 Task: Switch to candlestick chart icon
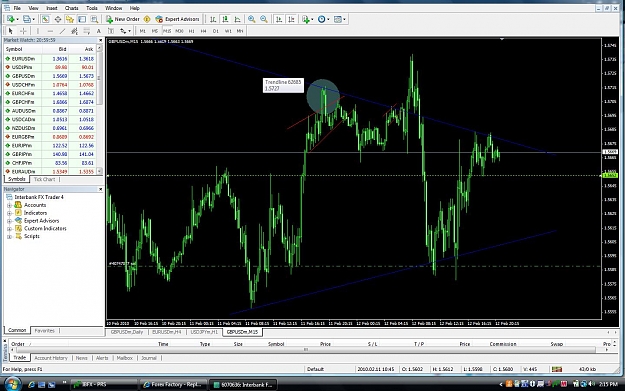pos(225,19)
